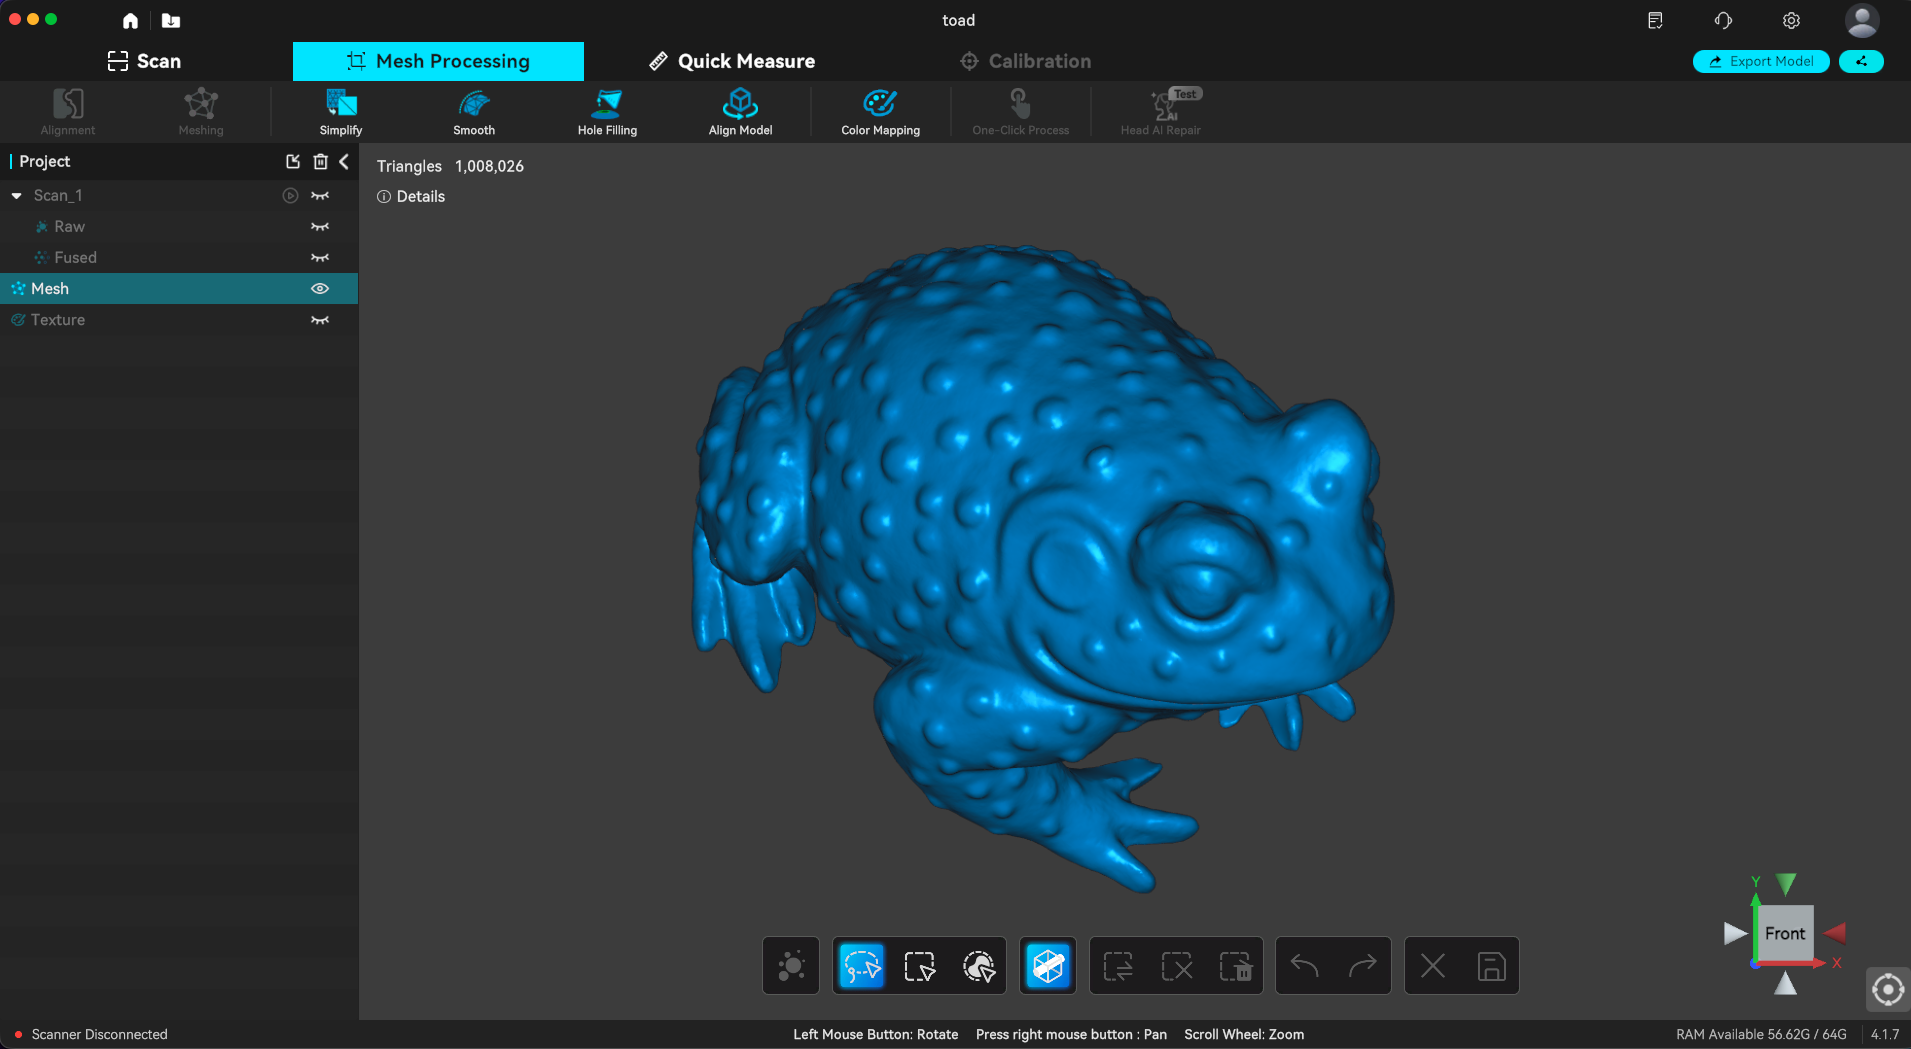Expand the triangle Details info
Viewport: 1911px width, 1049px height.
[411, 197]
